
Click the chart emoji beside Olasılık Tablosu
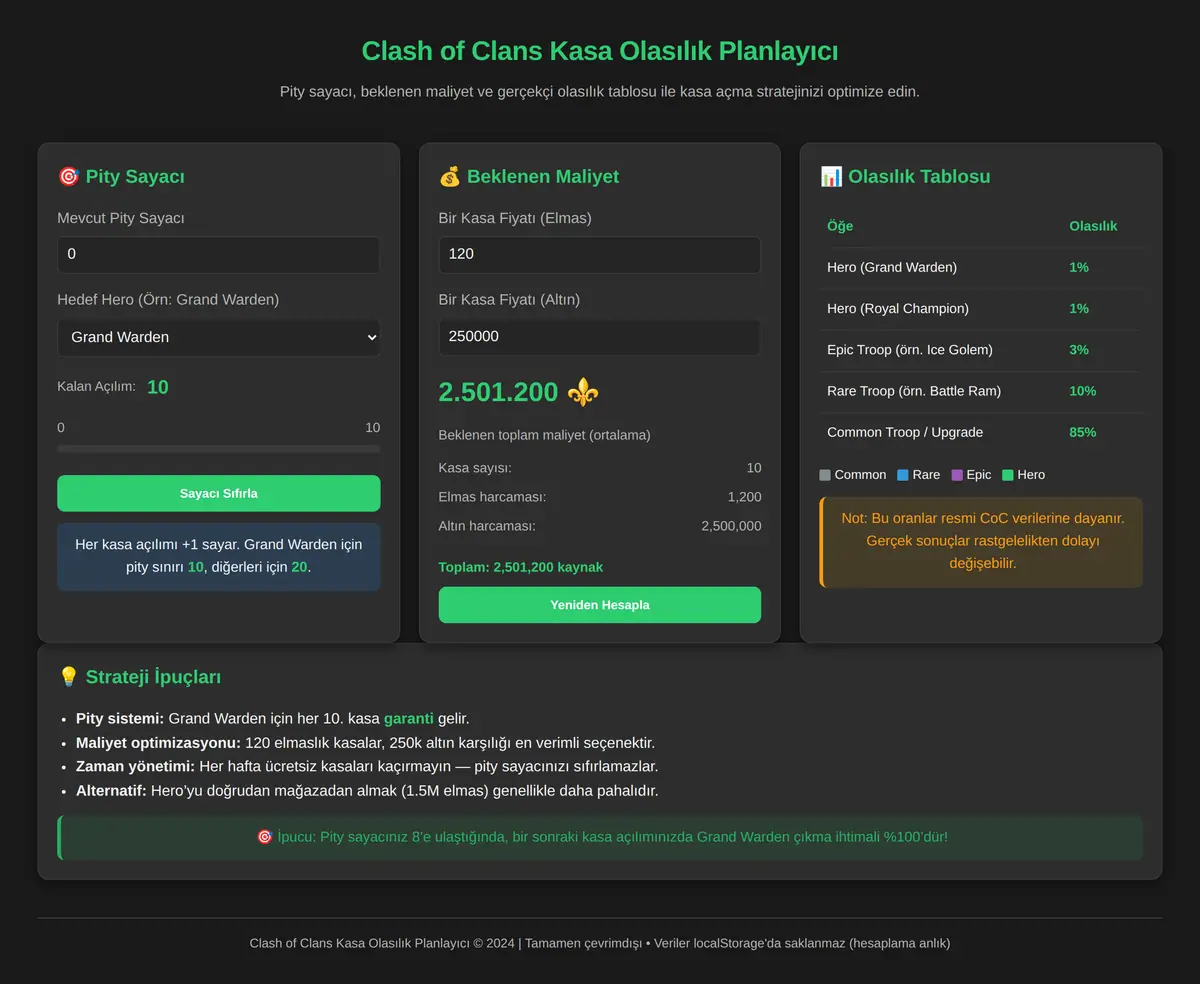[x=831, y=177]
